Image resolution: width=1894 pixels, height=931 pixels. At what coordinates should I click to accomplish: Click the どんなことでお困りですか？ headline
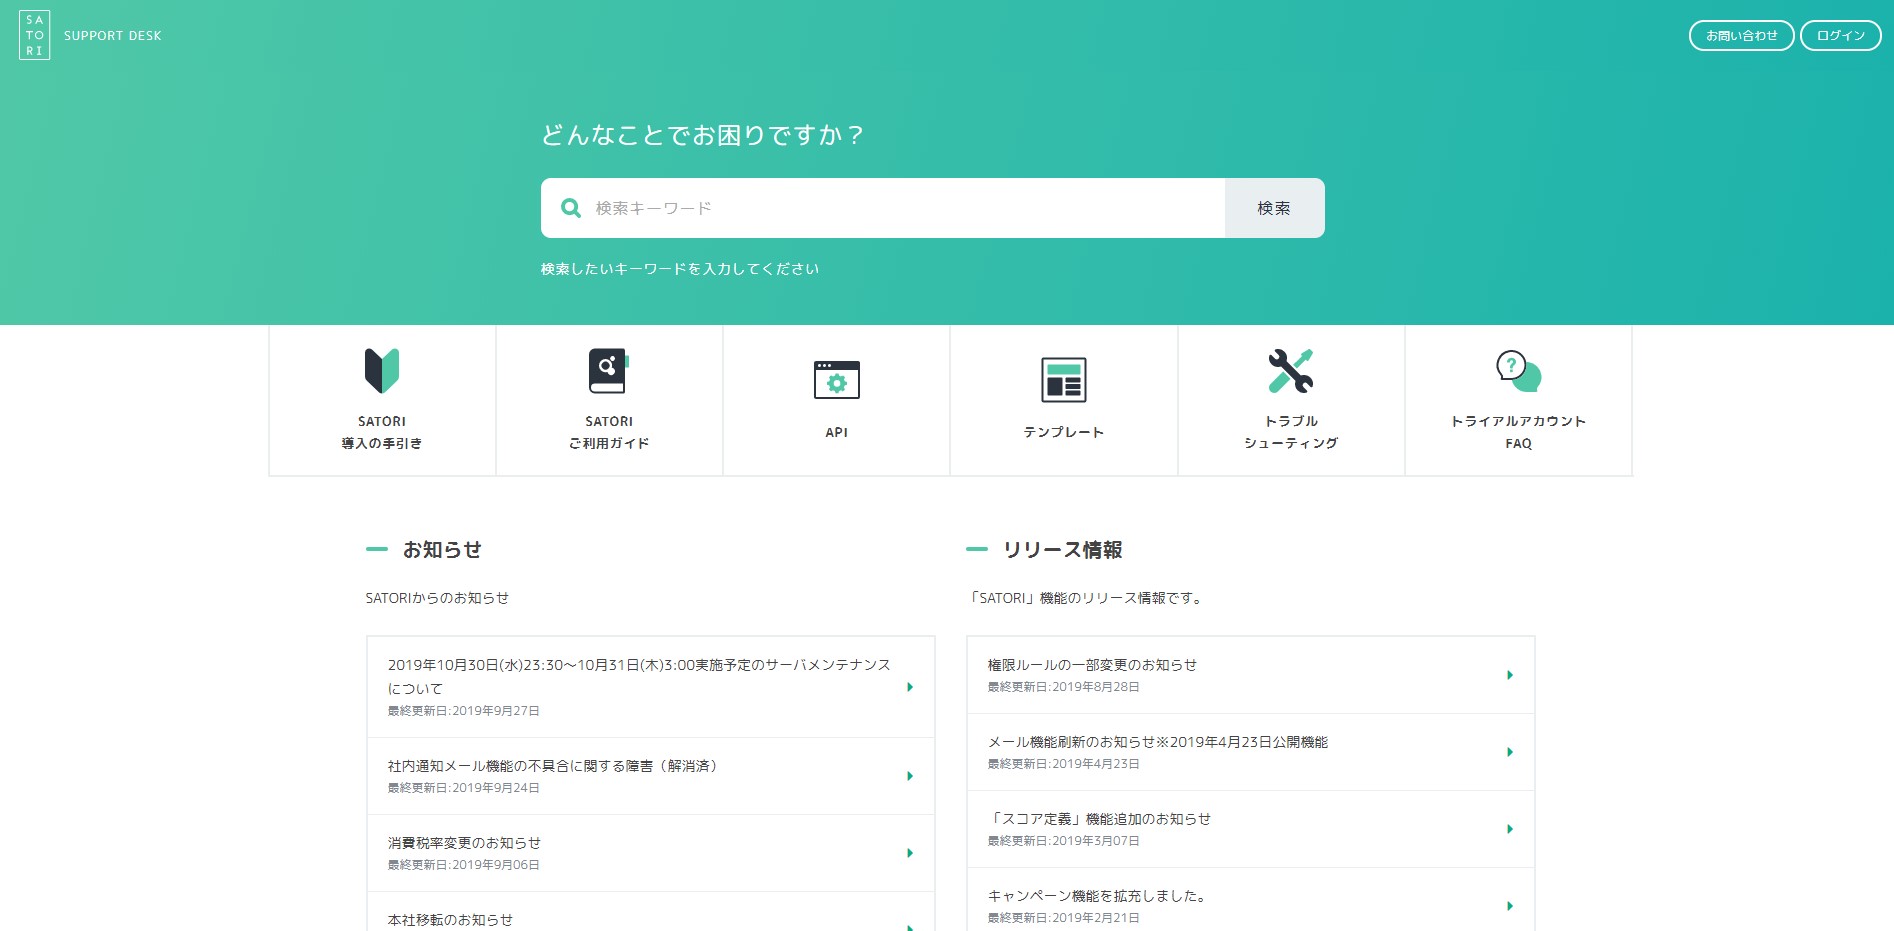click(x=703, y=135)
